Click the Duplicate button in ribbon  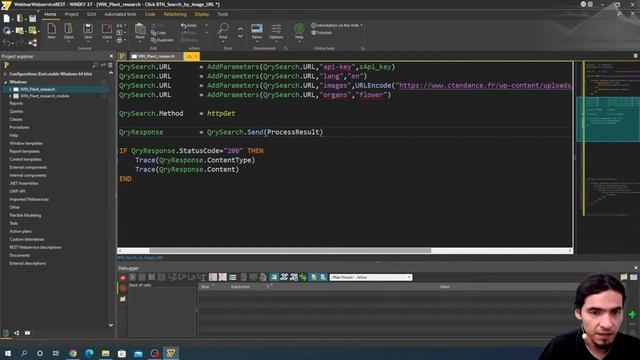[162, 40]
